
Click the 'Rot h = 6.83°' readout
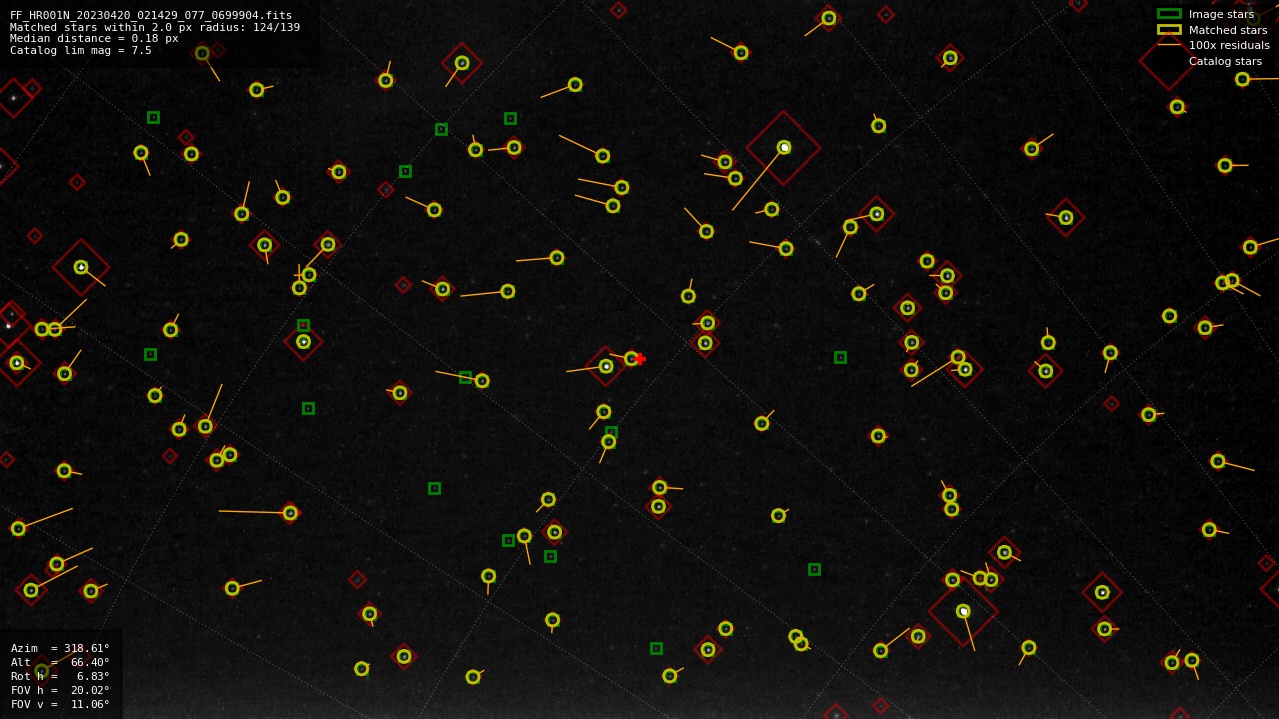[60, 677]
